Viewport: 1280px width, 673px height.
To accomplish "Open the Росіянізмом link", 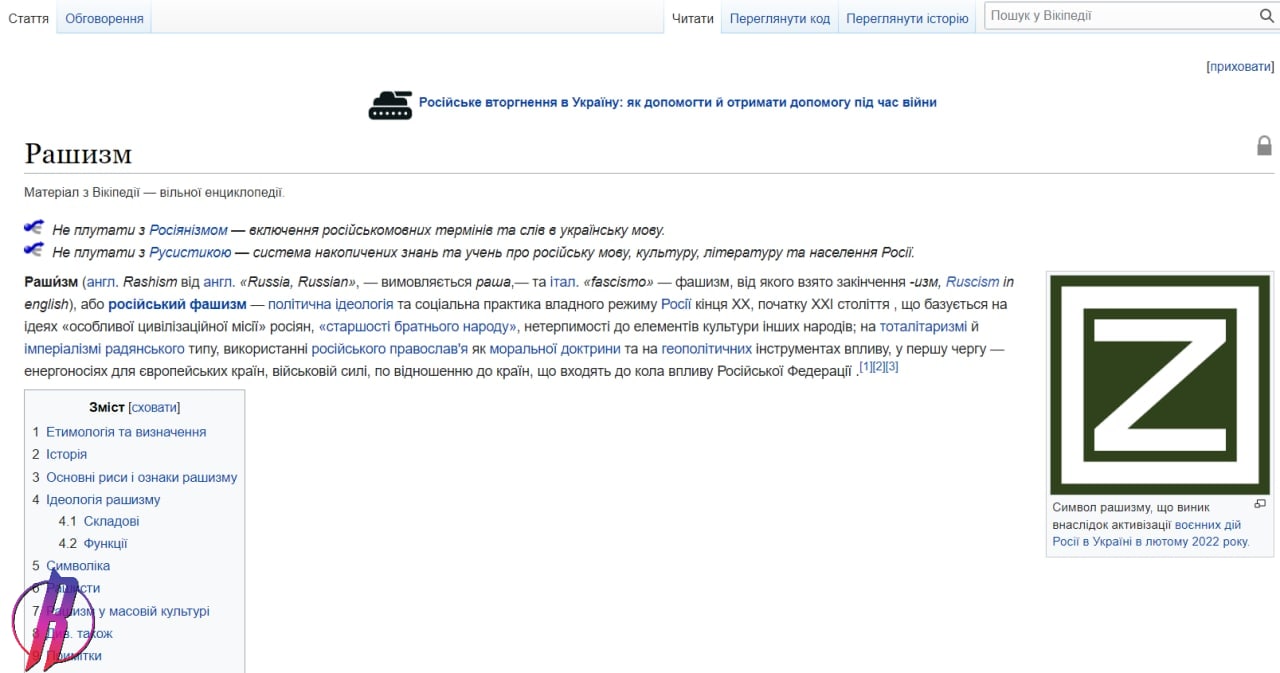I will coord(188,229).
